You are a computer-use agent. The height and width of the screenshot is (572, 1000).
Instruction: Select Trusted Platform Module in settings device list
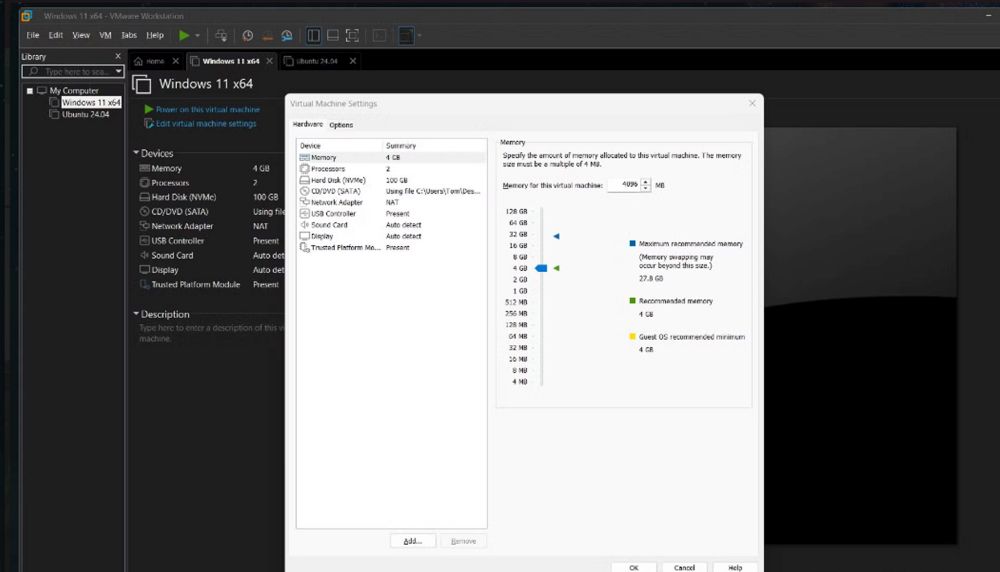345,247
